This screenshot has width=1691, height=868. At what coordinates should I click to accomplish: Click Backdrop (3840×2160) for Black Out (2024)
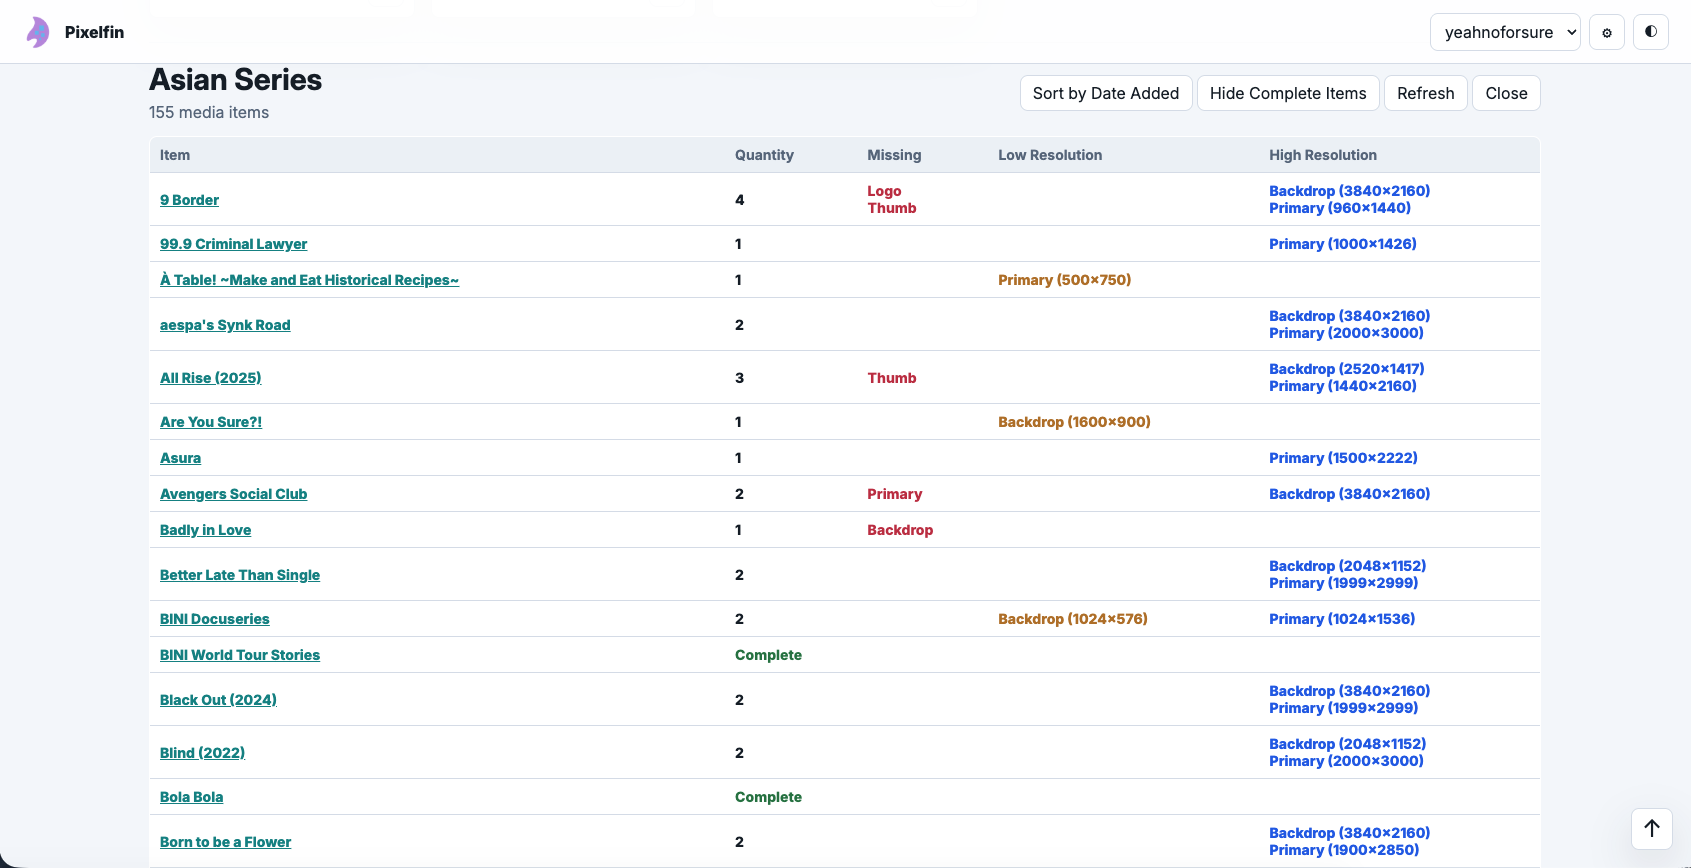point(1350,691)
